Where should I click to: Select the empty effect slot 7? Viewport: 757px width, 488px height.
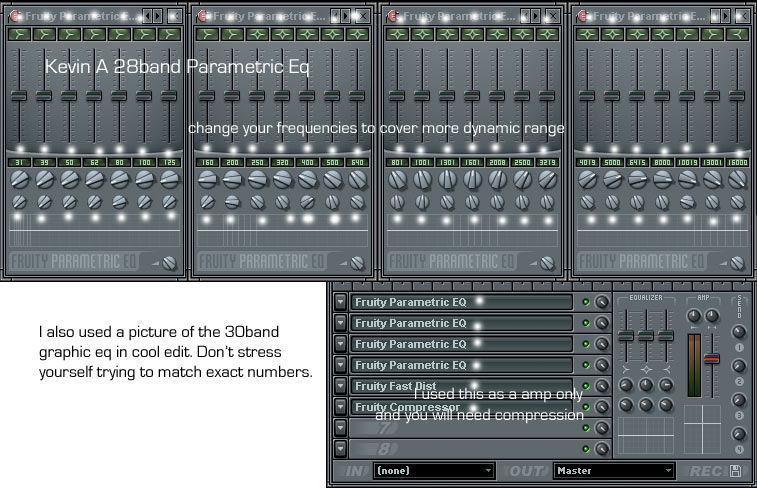click(x=461, y=428)
